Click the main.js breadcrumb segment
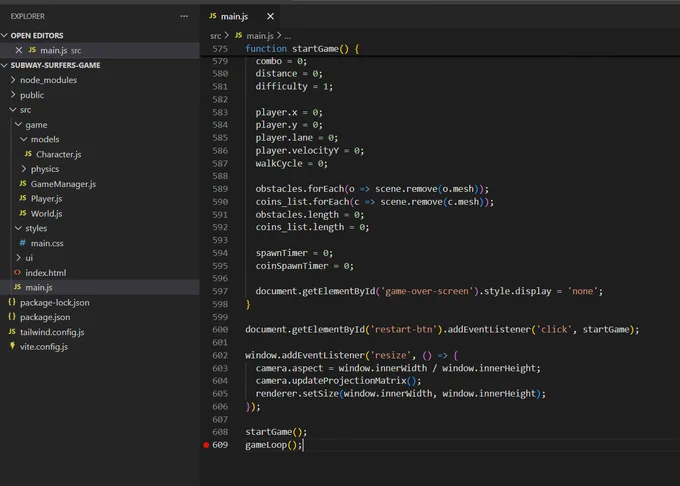Screen dimensions: 680x486 [x=260, y=36]
